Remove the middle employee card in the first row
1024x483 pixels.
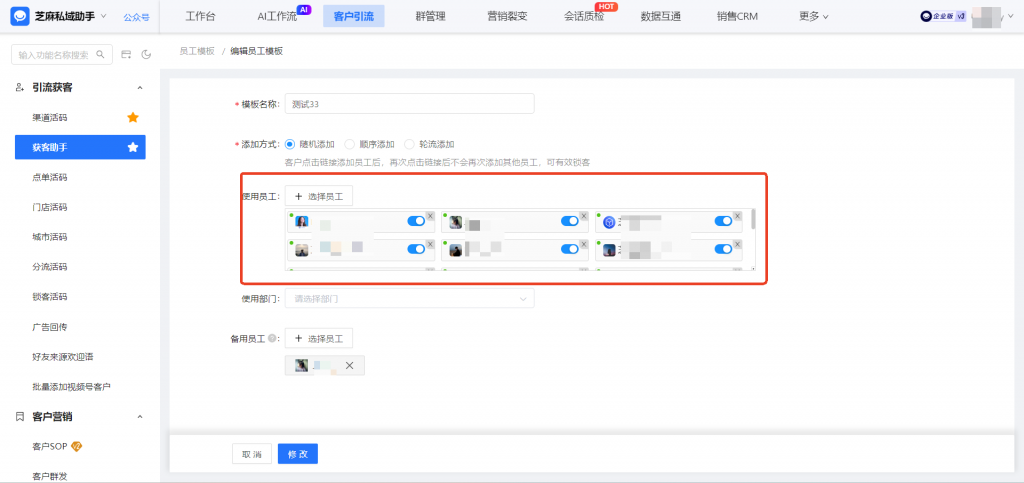pyautogui.click(x=584, y=215)
